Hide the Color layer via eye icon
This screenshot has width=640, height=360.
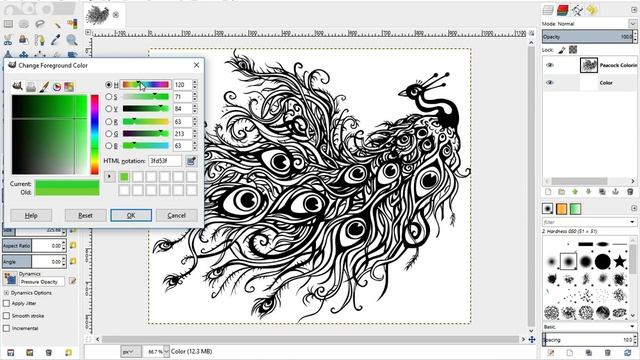pos(550,82)
